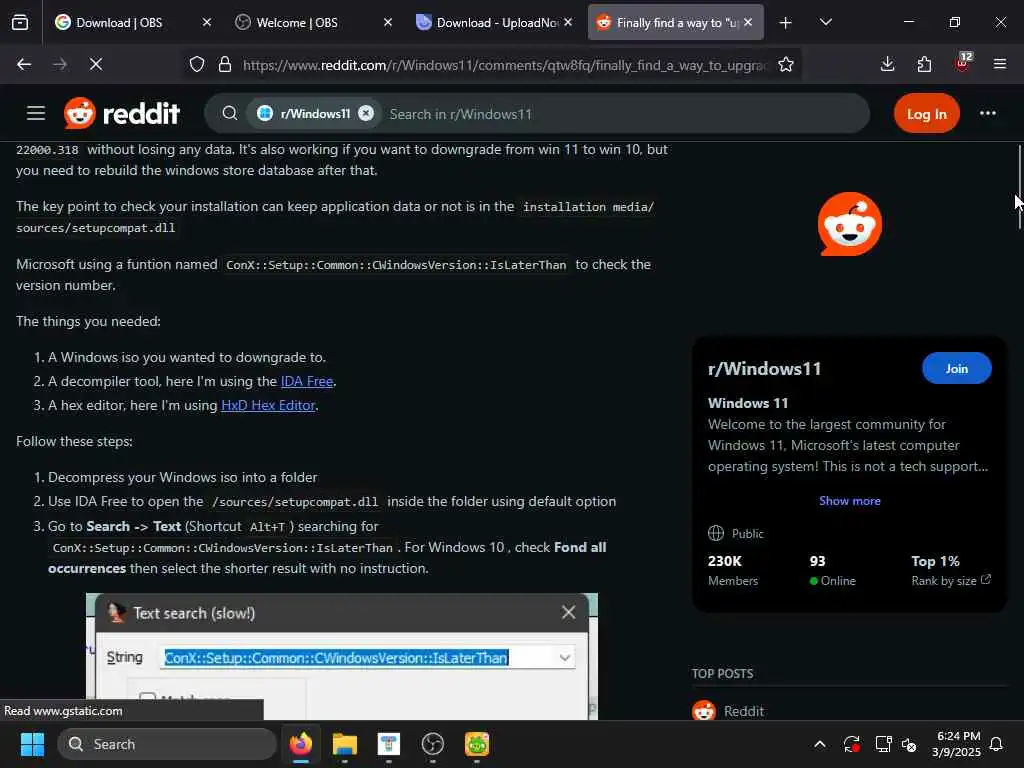Viewport: 1024px width, 768px height.
Task: Open a new browser tab
Action: (786, 23)
